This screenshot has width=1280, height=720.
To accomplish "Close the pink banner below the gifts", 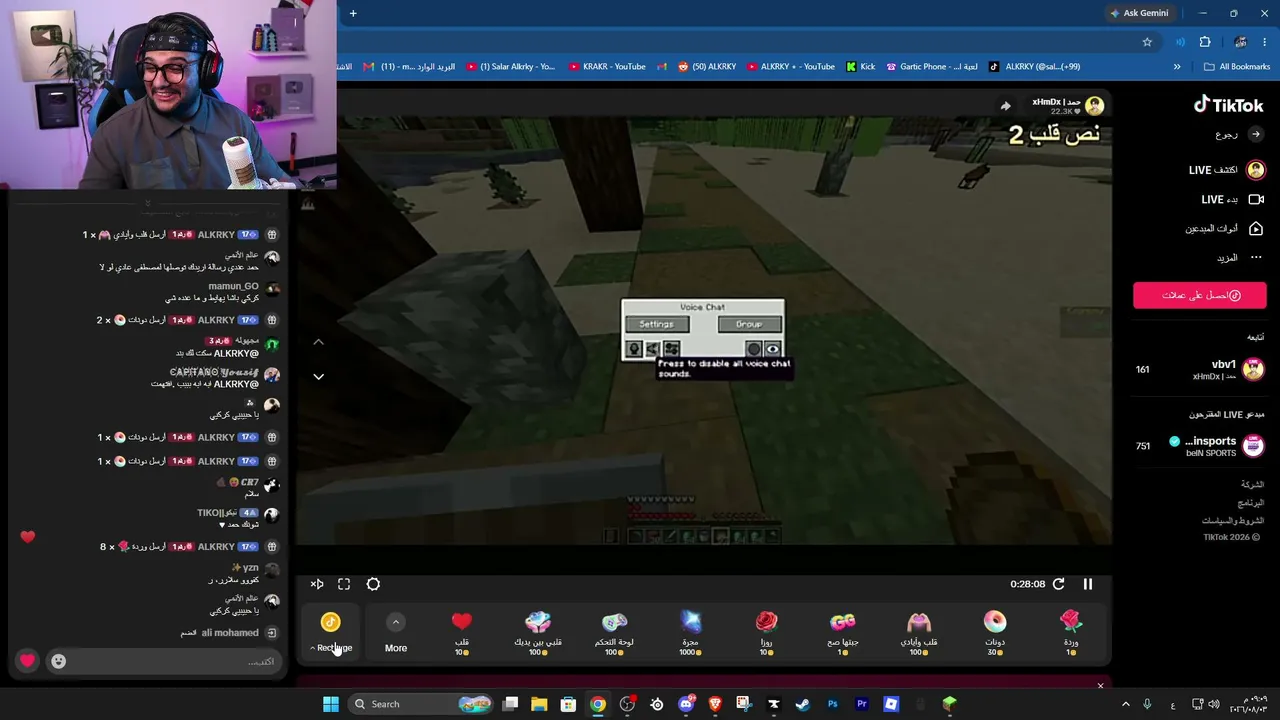I will pyautogui.click(x=1100, y=685).
